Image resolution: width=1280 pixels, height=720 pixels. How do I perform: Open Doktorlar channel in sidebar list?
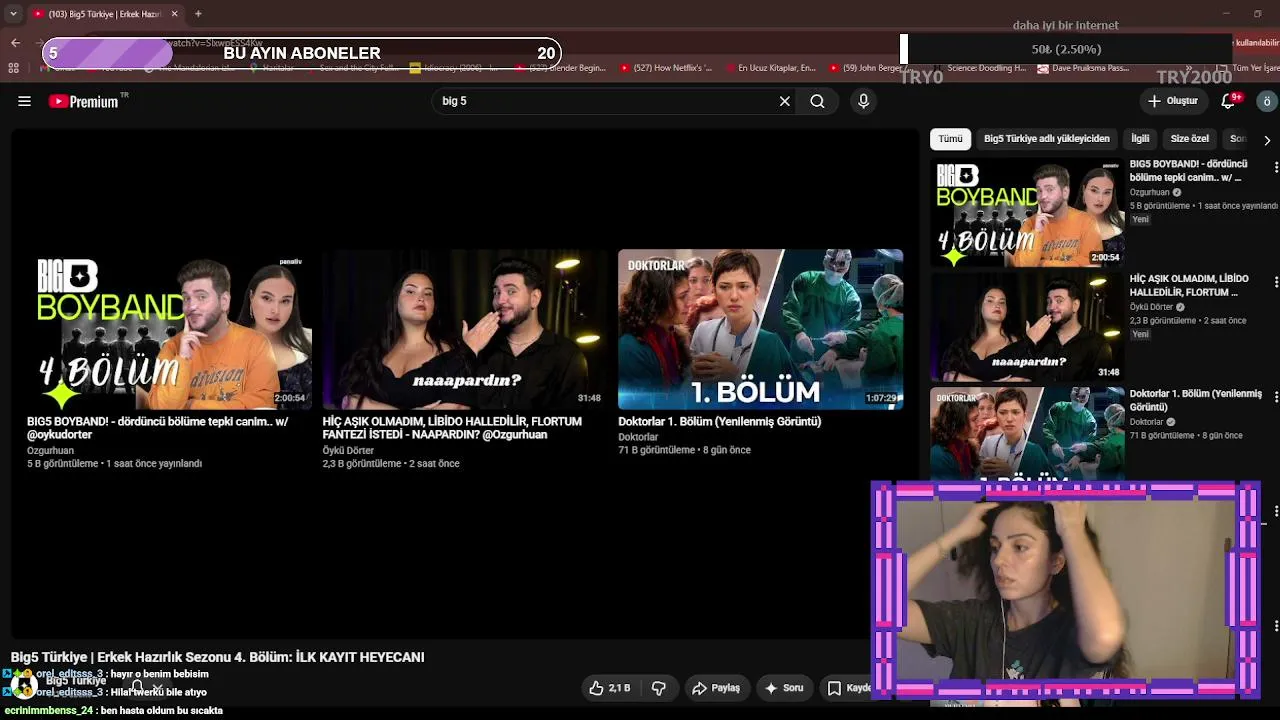pos(1147,422)
